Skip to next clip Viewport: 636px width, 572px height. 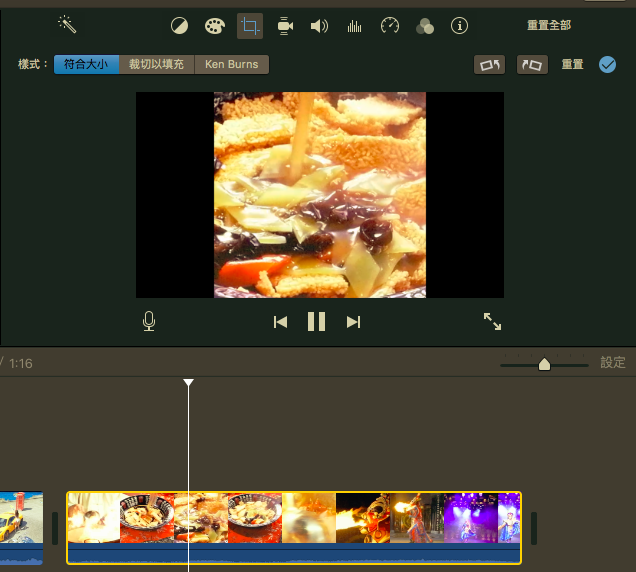[353, 322]
